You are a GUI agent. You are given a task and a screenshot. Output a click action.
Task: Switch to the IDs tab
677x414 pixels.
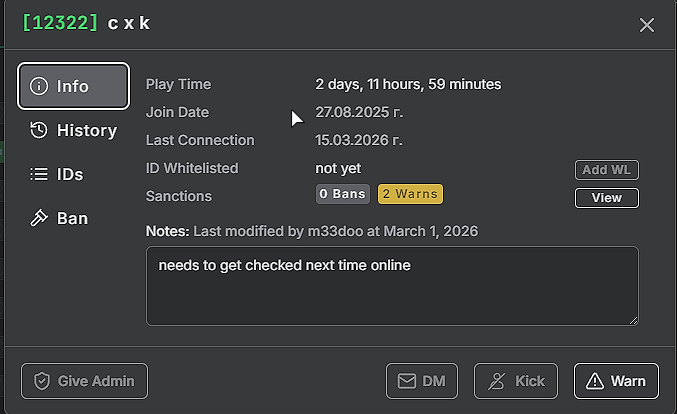pos(73,174)
